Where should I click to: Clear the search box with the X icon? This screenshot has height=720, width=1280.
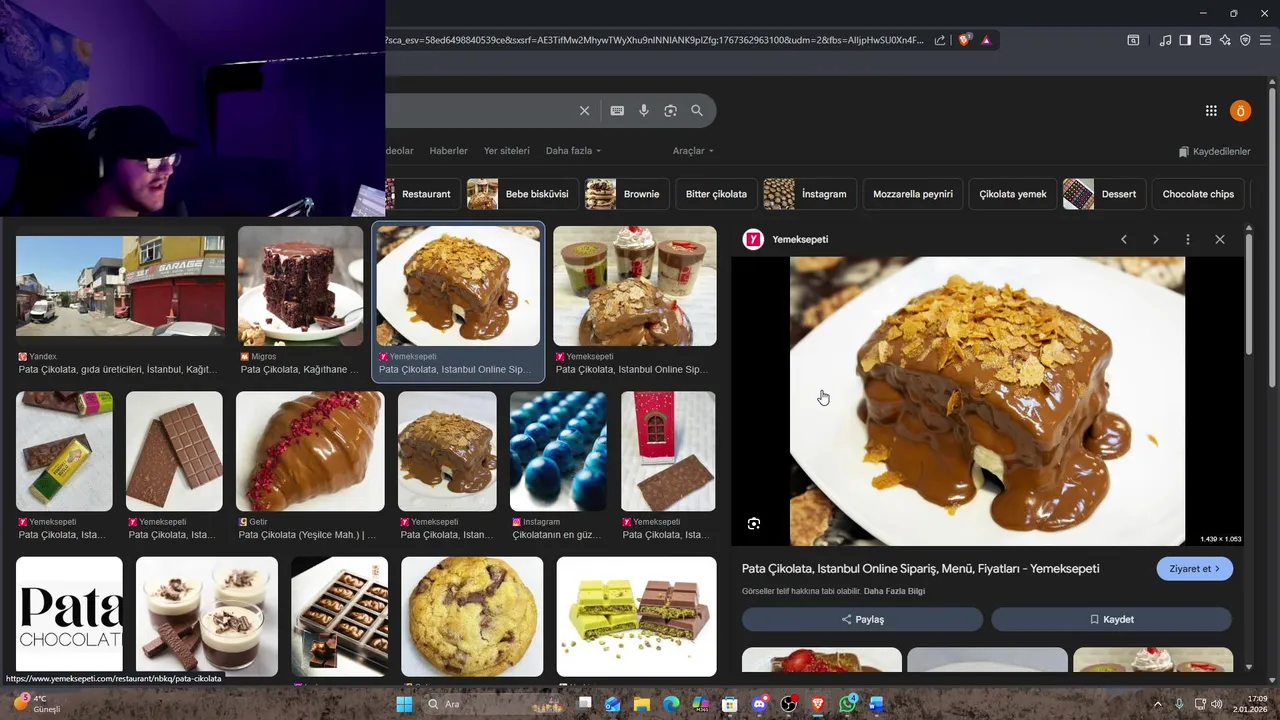tap(585, 111)
